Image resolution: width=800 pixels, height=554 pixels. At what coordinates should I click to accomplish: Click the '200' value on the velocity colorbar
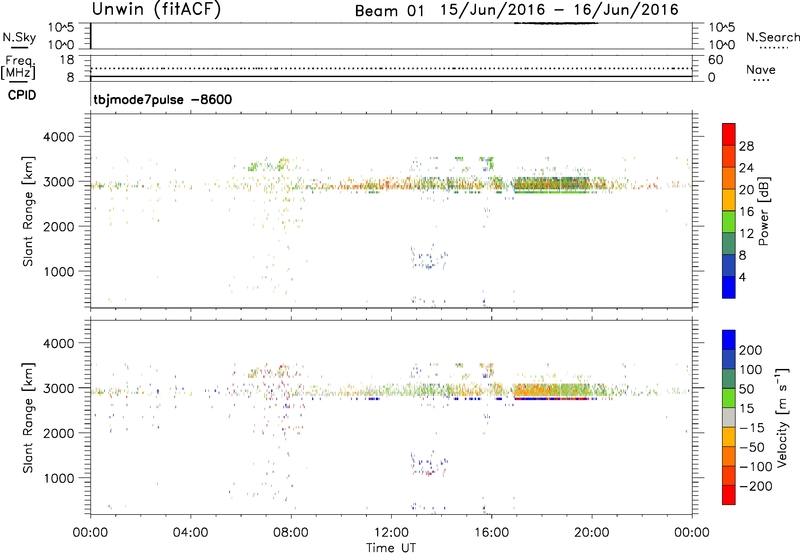[x=751, y=350]
